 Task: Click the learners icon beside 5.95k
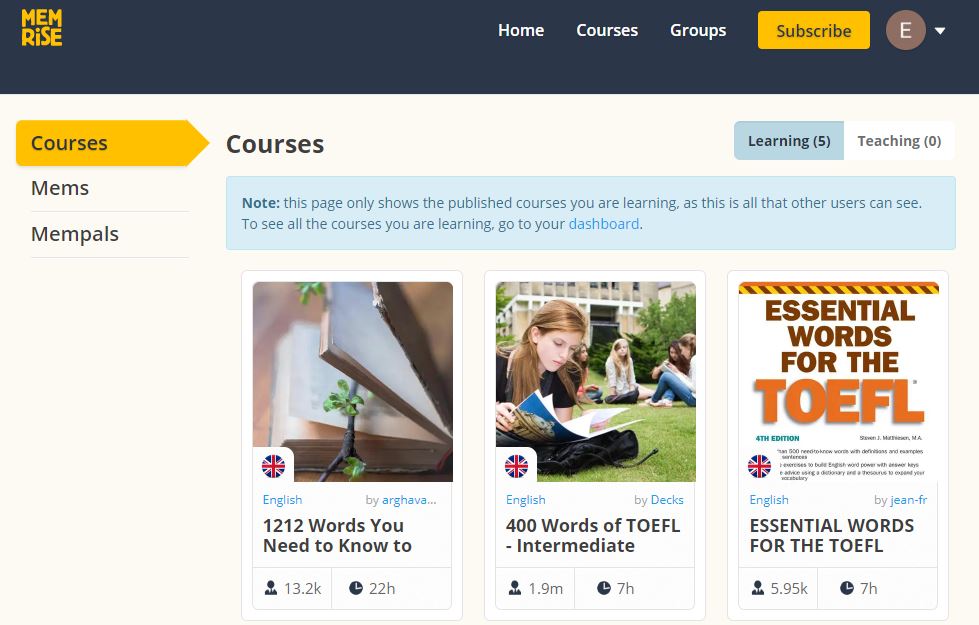coord(757,588)
